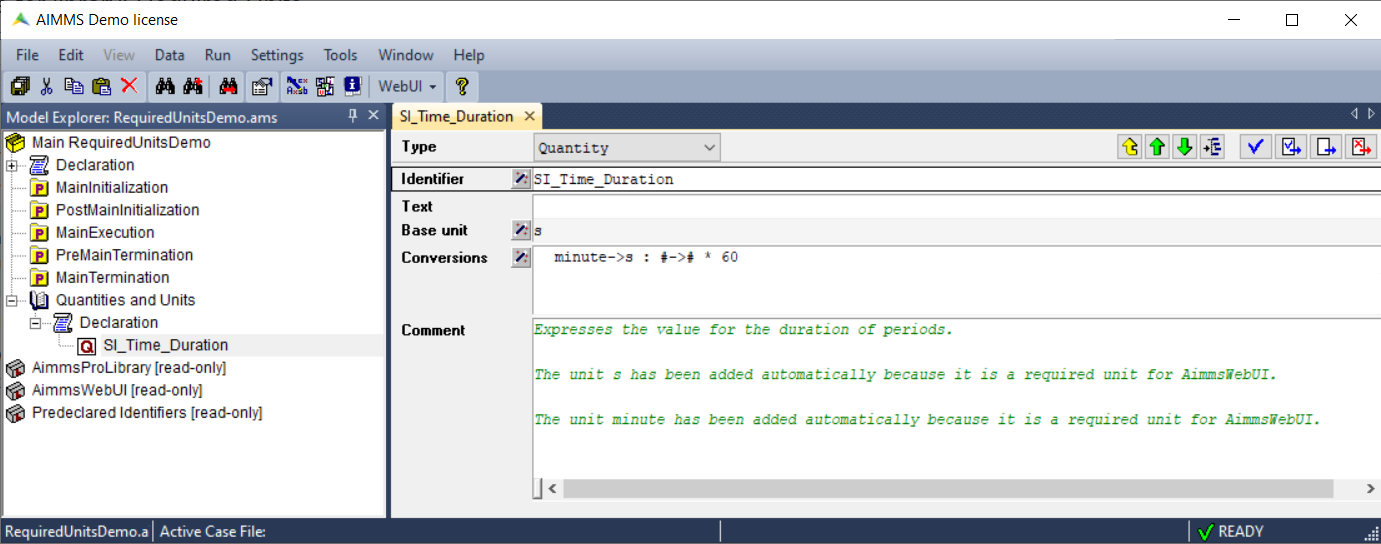The width and height of the screenshot is (1381, 544).
Task: Click the READY status indicator
Action: click(x=1231, y=532)
